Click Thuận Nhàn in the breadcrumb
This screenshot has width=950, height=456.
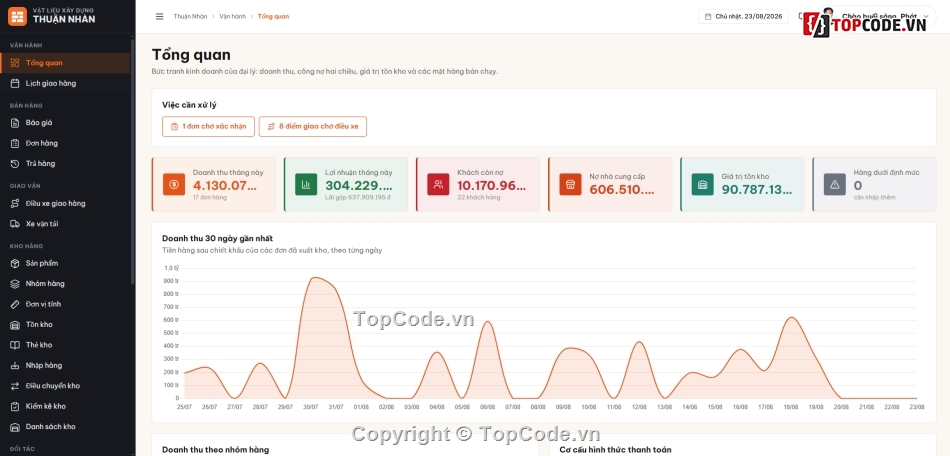(x=189, y=16)
